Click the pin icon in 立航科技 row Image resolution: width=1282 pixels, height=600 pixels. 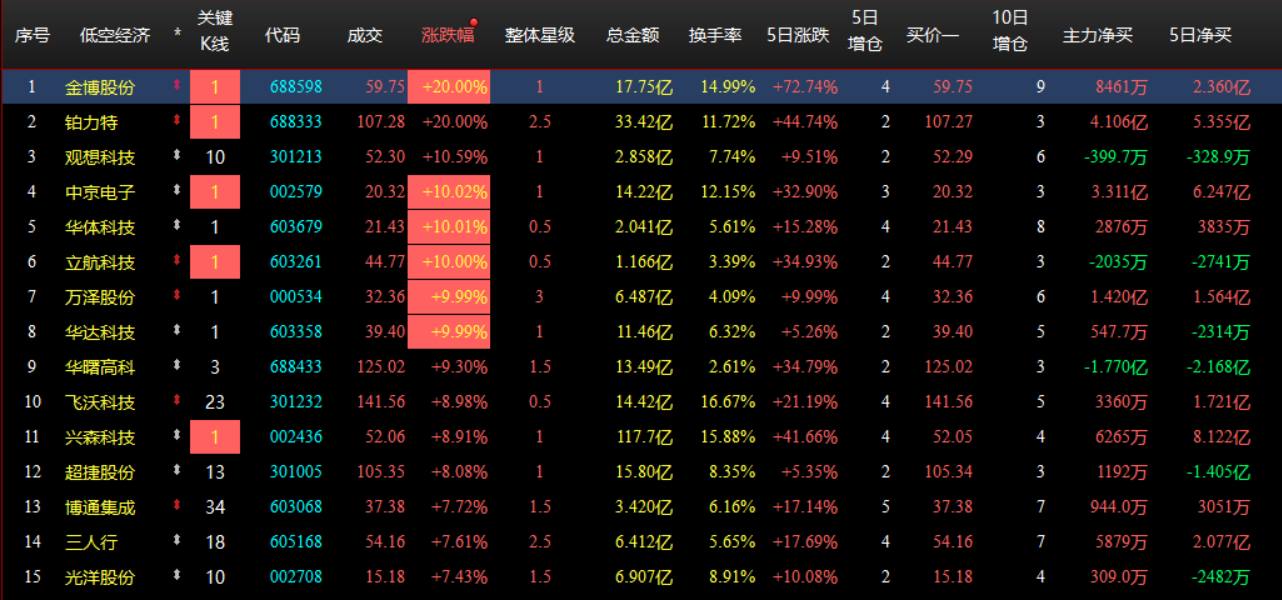(x=177, y=261)
